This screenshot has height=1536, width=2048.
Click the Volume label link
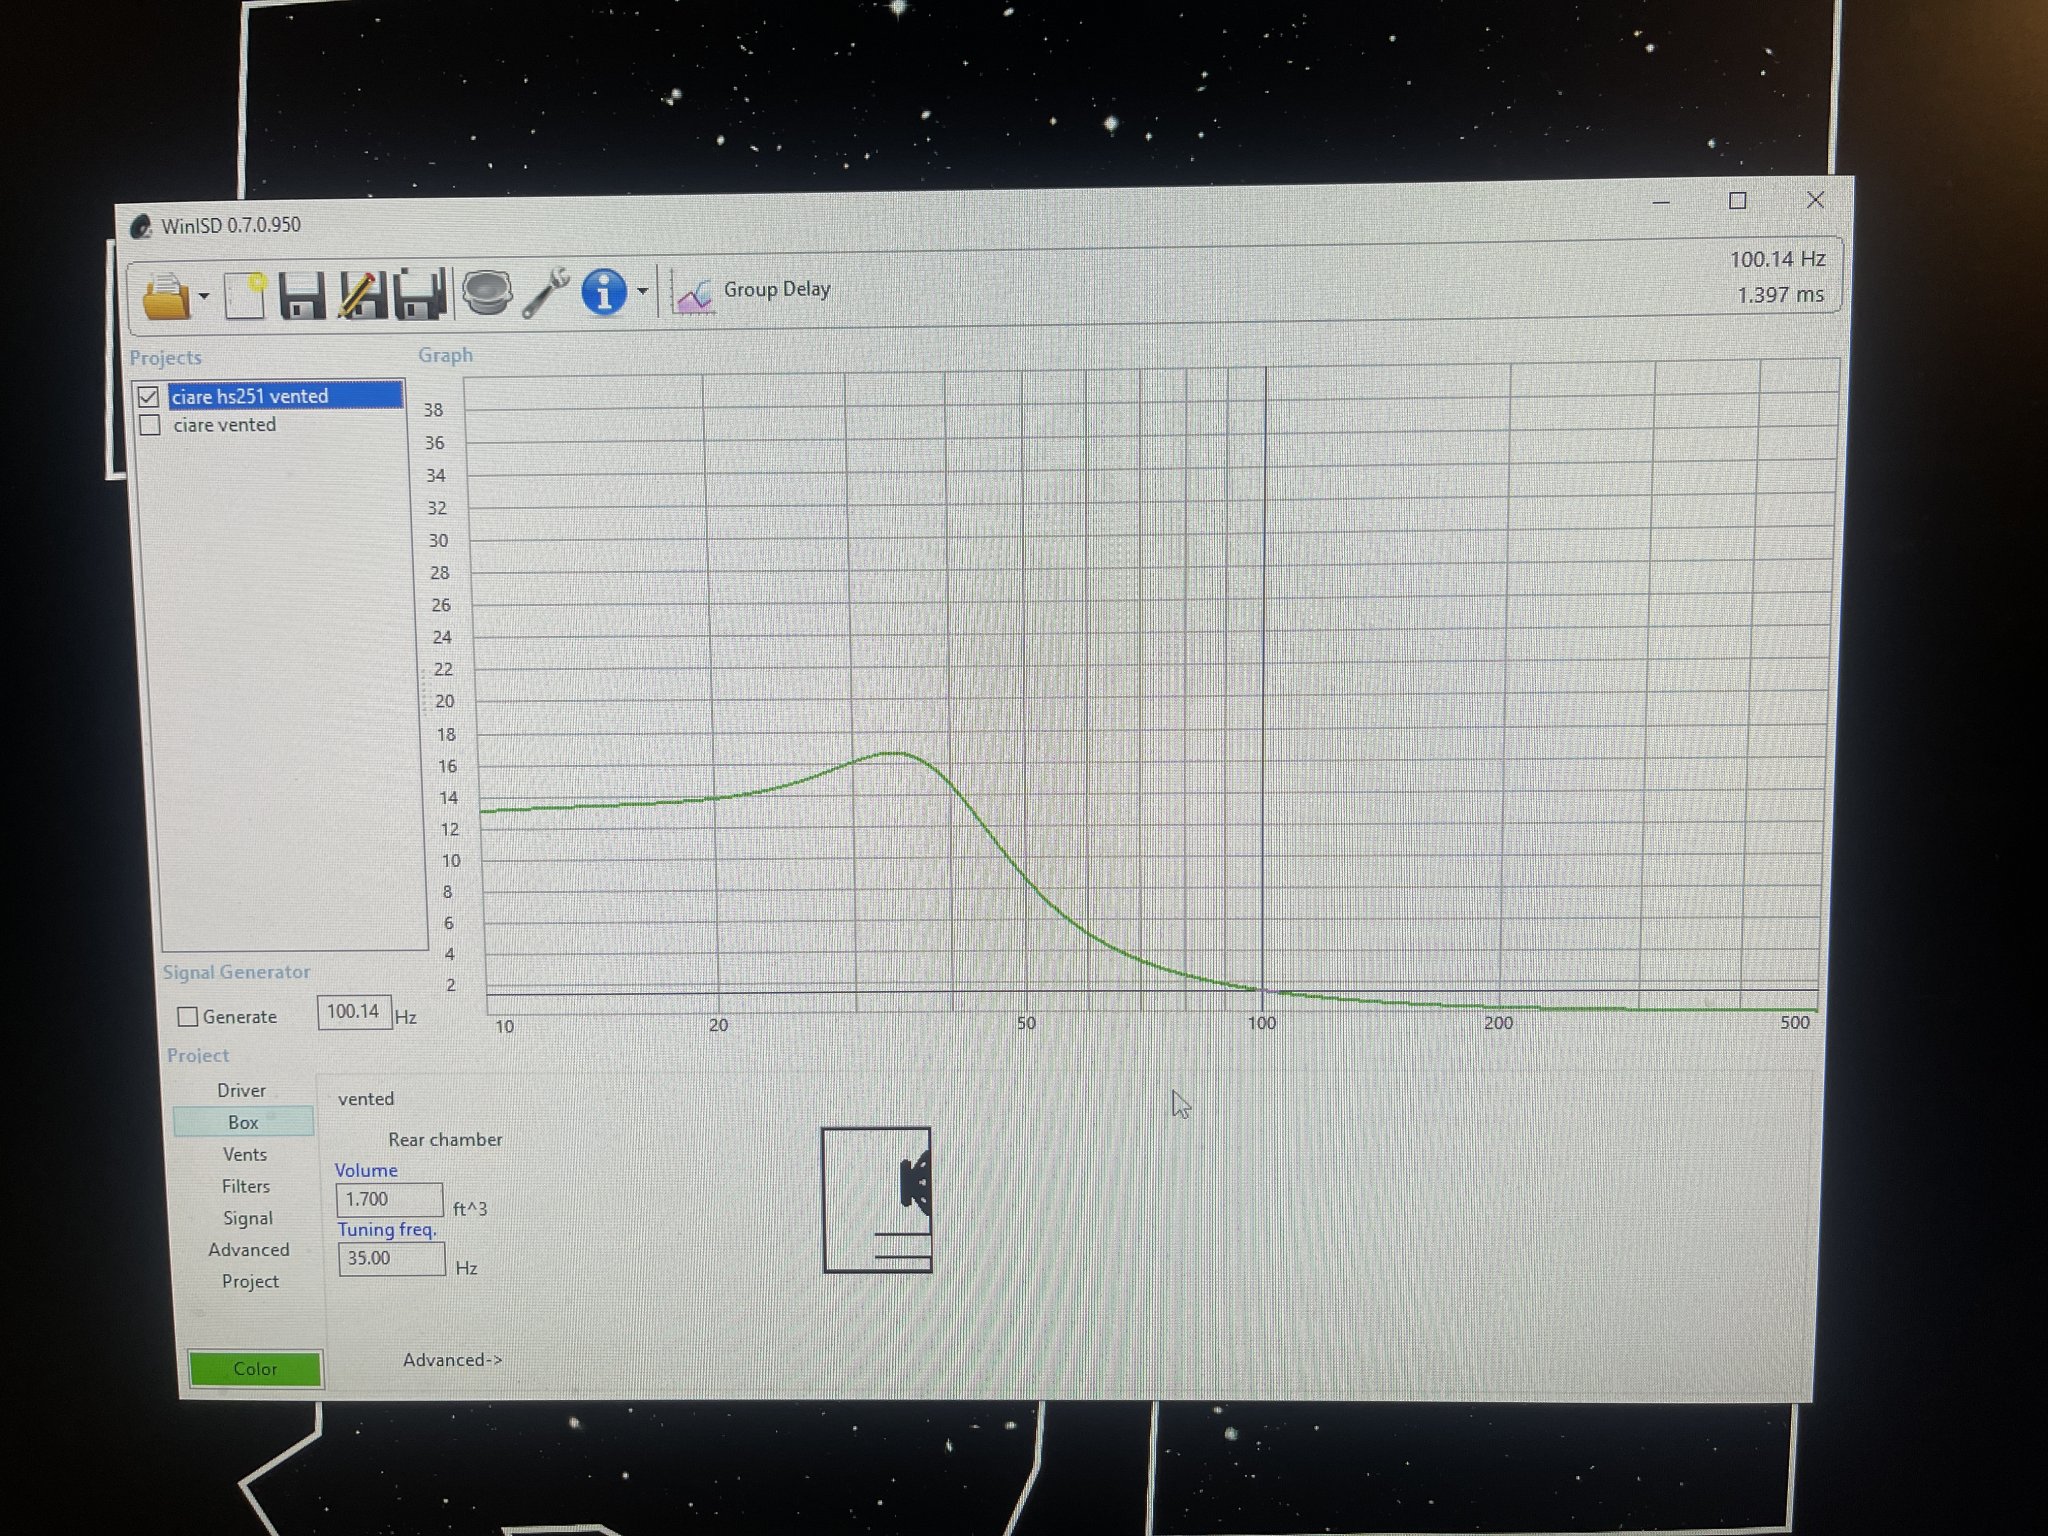point(366,1170)
